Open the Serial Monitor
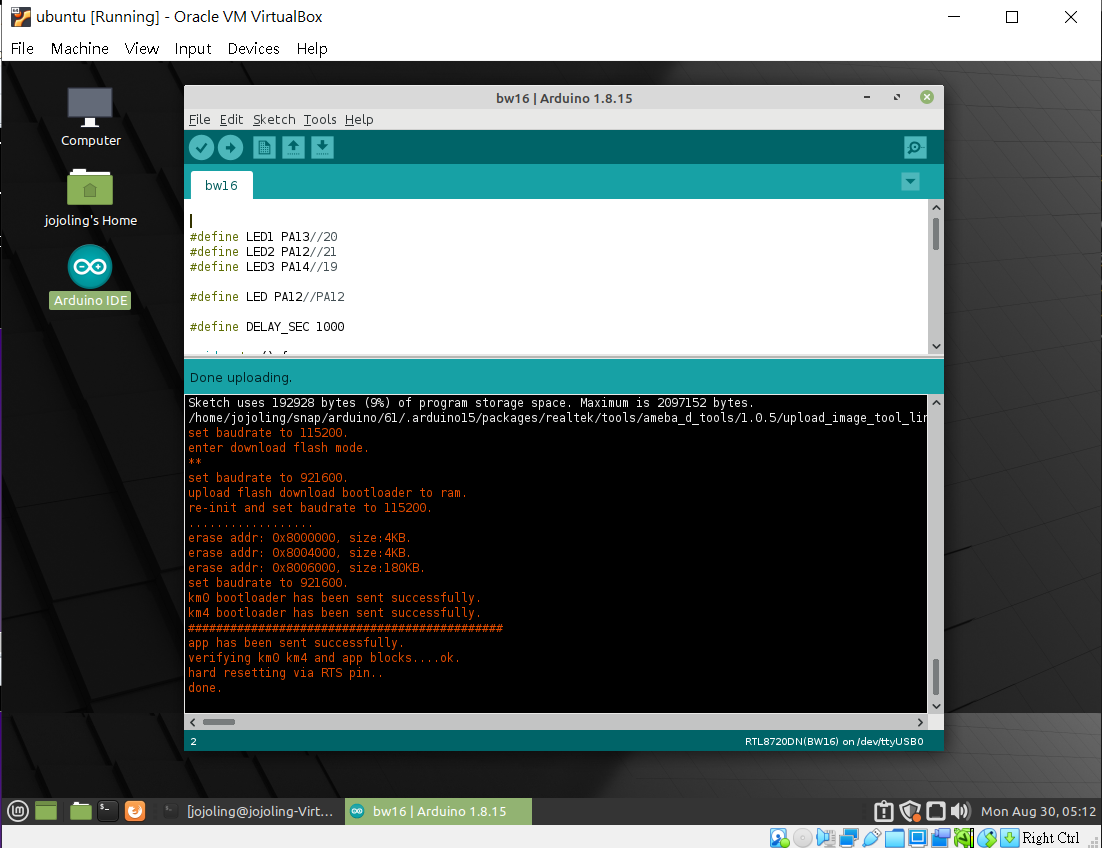Image resolution: width=1102 pixels, height=848 pixels. tap(915, 148)
